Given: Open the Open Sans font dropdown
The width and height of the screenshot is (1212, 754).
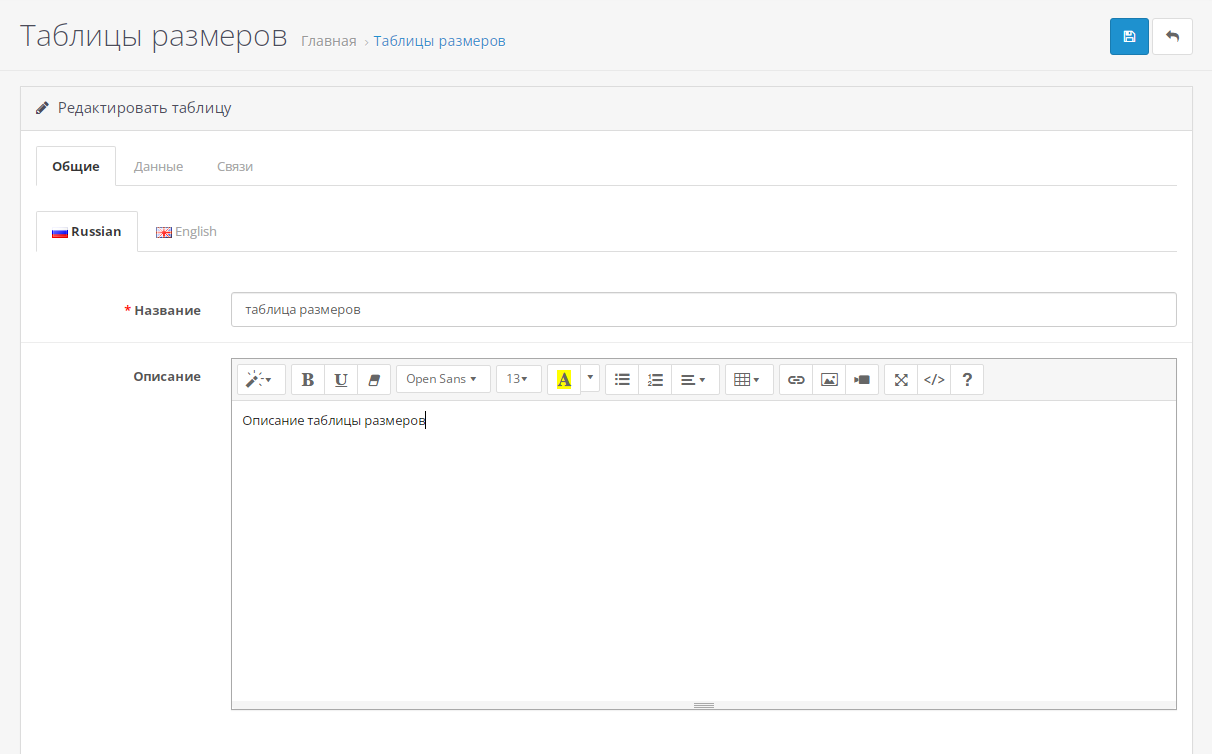Looking at the screenshot, I should (x=442, y=380).
